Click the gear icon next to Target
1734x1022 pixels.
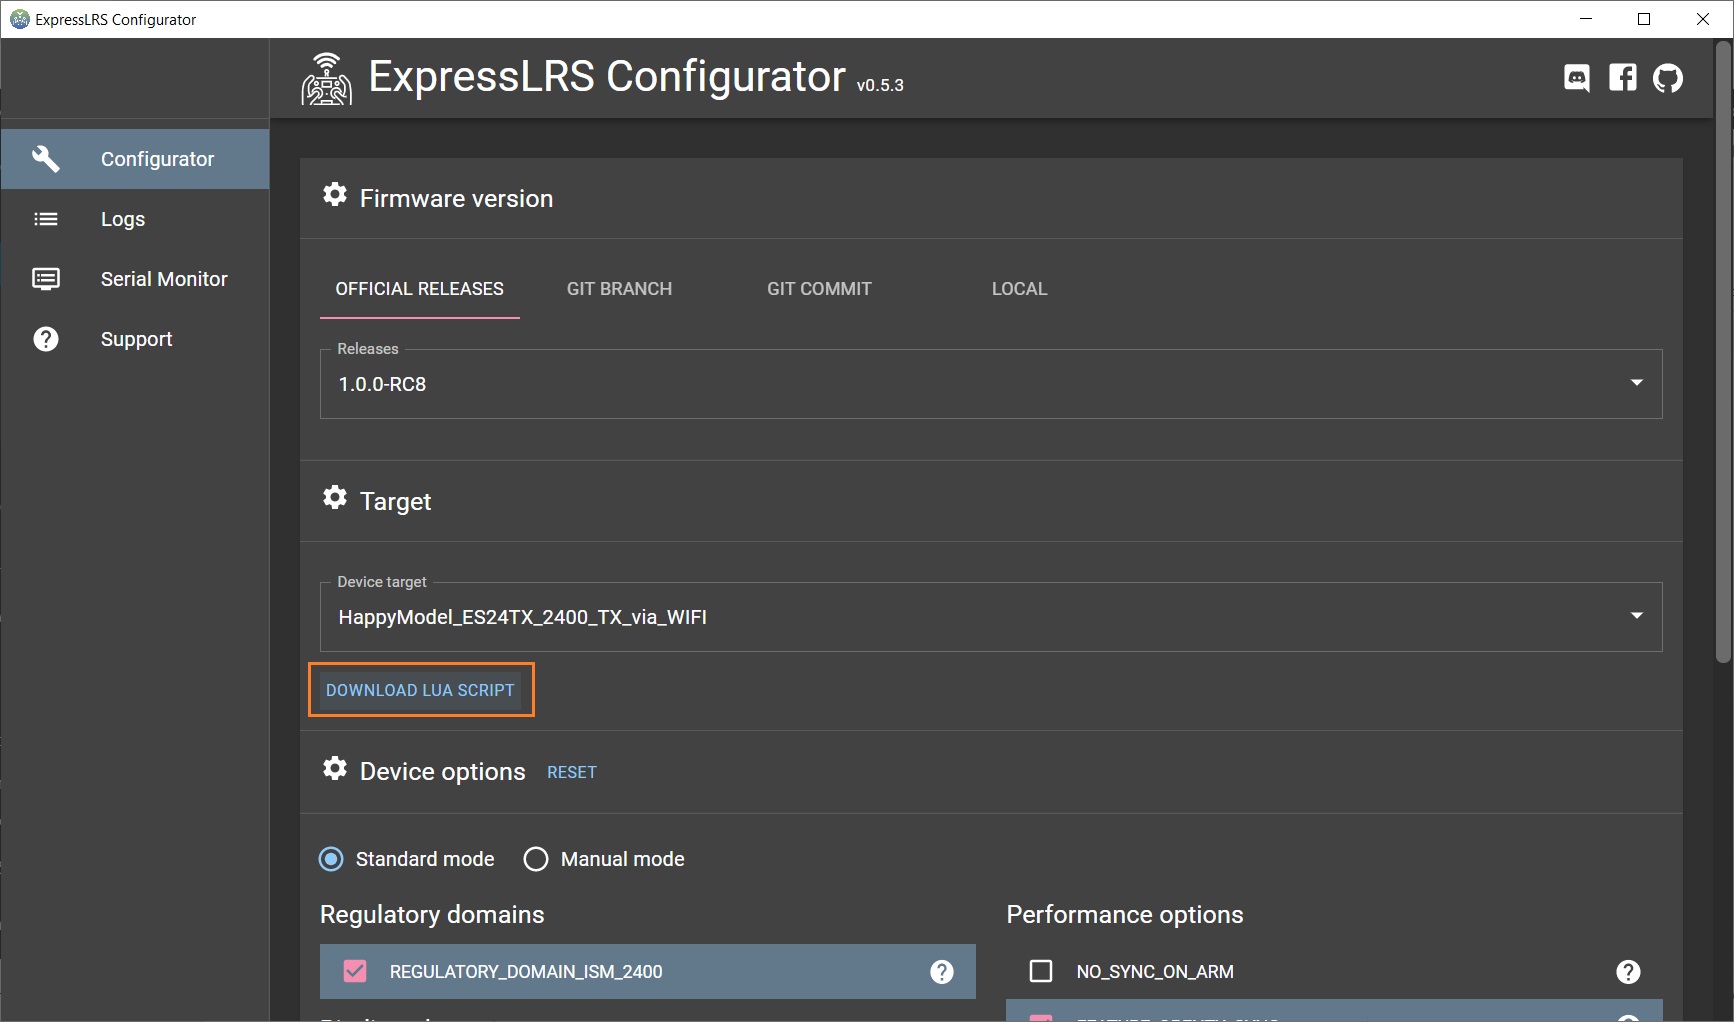[x=335, y=498]
